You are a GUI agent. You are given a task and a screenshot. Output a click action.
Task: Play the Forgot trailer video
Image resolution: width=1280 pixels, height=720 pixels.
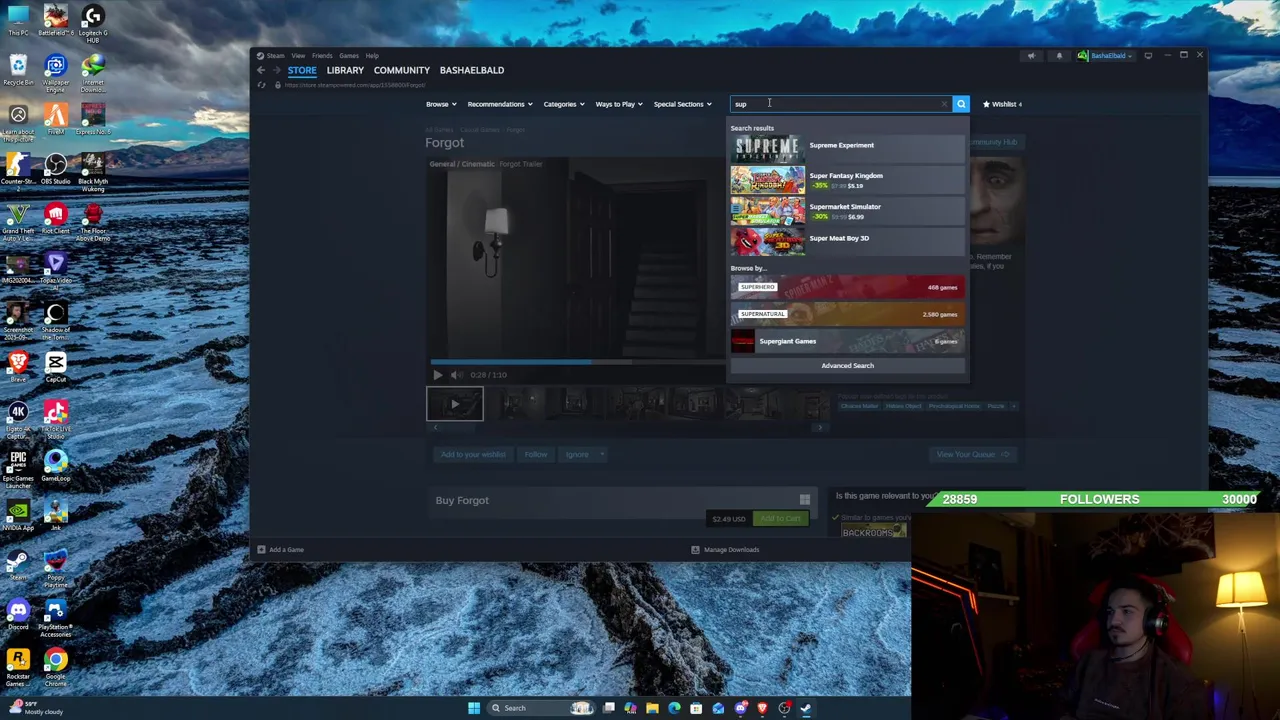(437, 375)
